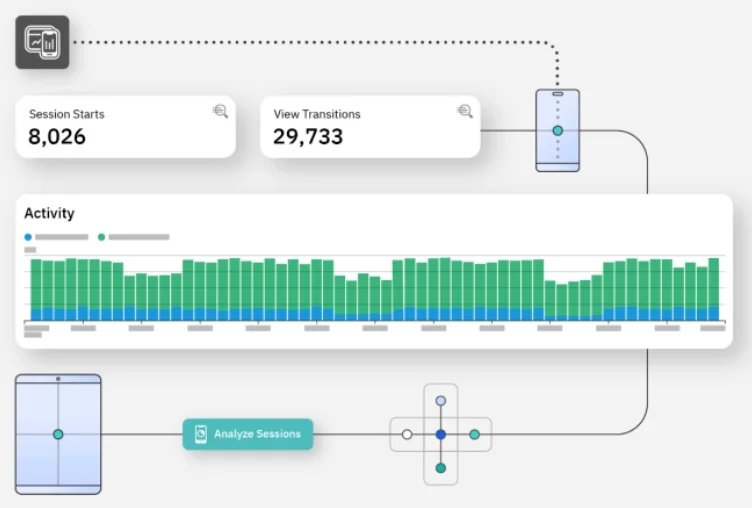This screenshot has height=508, width=752.
Task: Select the white left node of the cross
Action: pyautogui.click(x=407, y=435)
